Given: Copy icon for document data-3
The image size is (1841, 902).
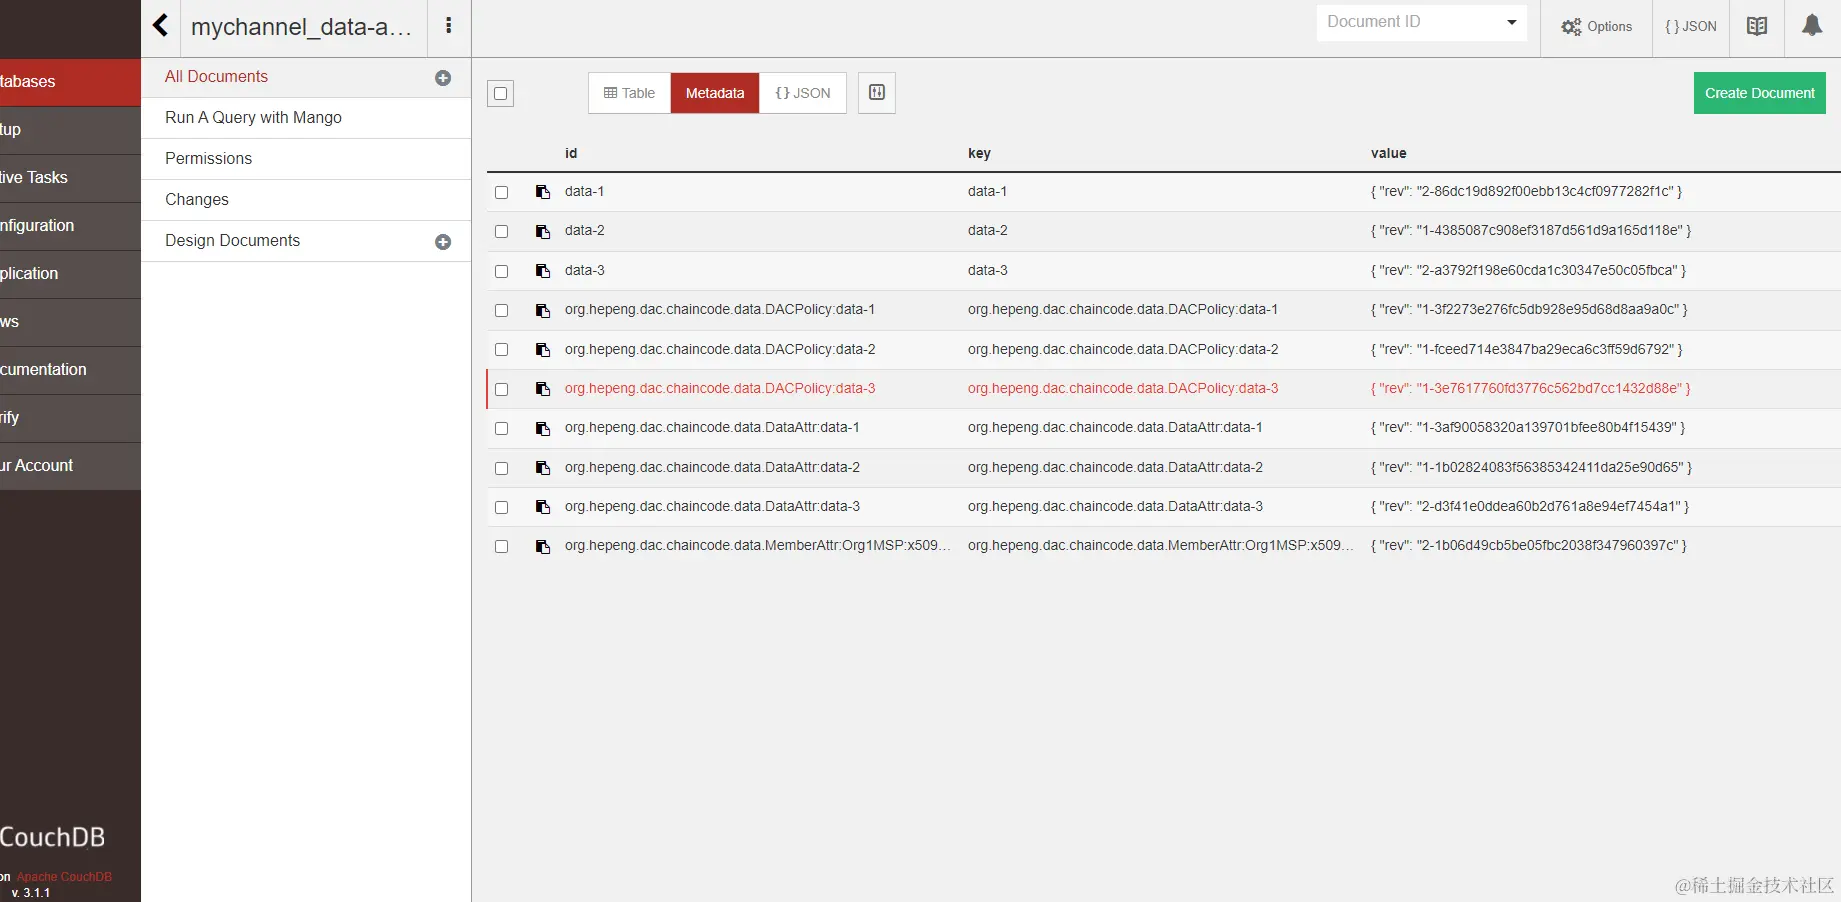Looking at the screenshot, I should point(543,271).
